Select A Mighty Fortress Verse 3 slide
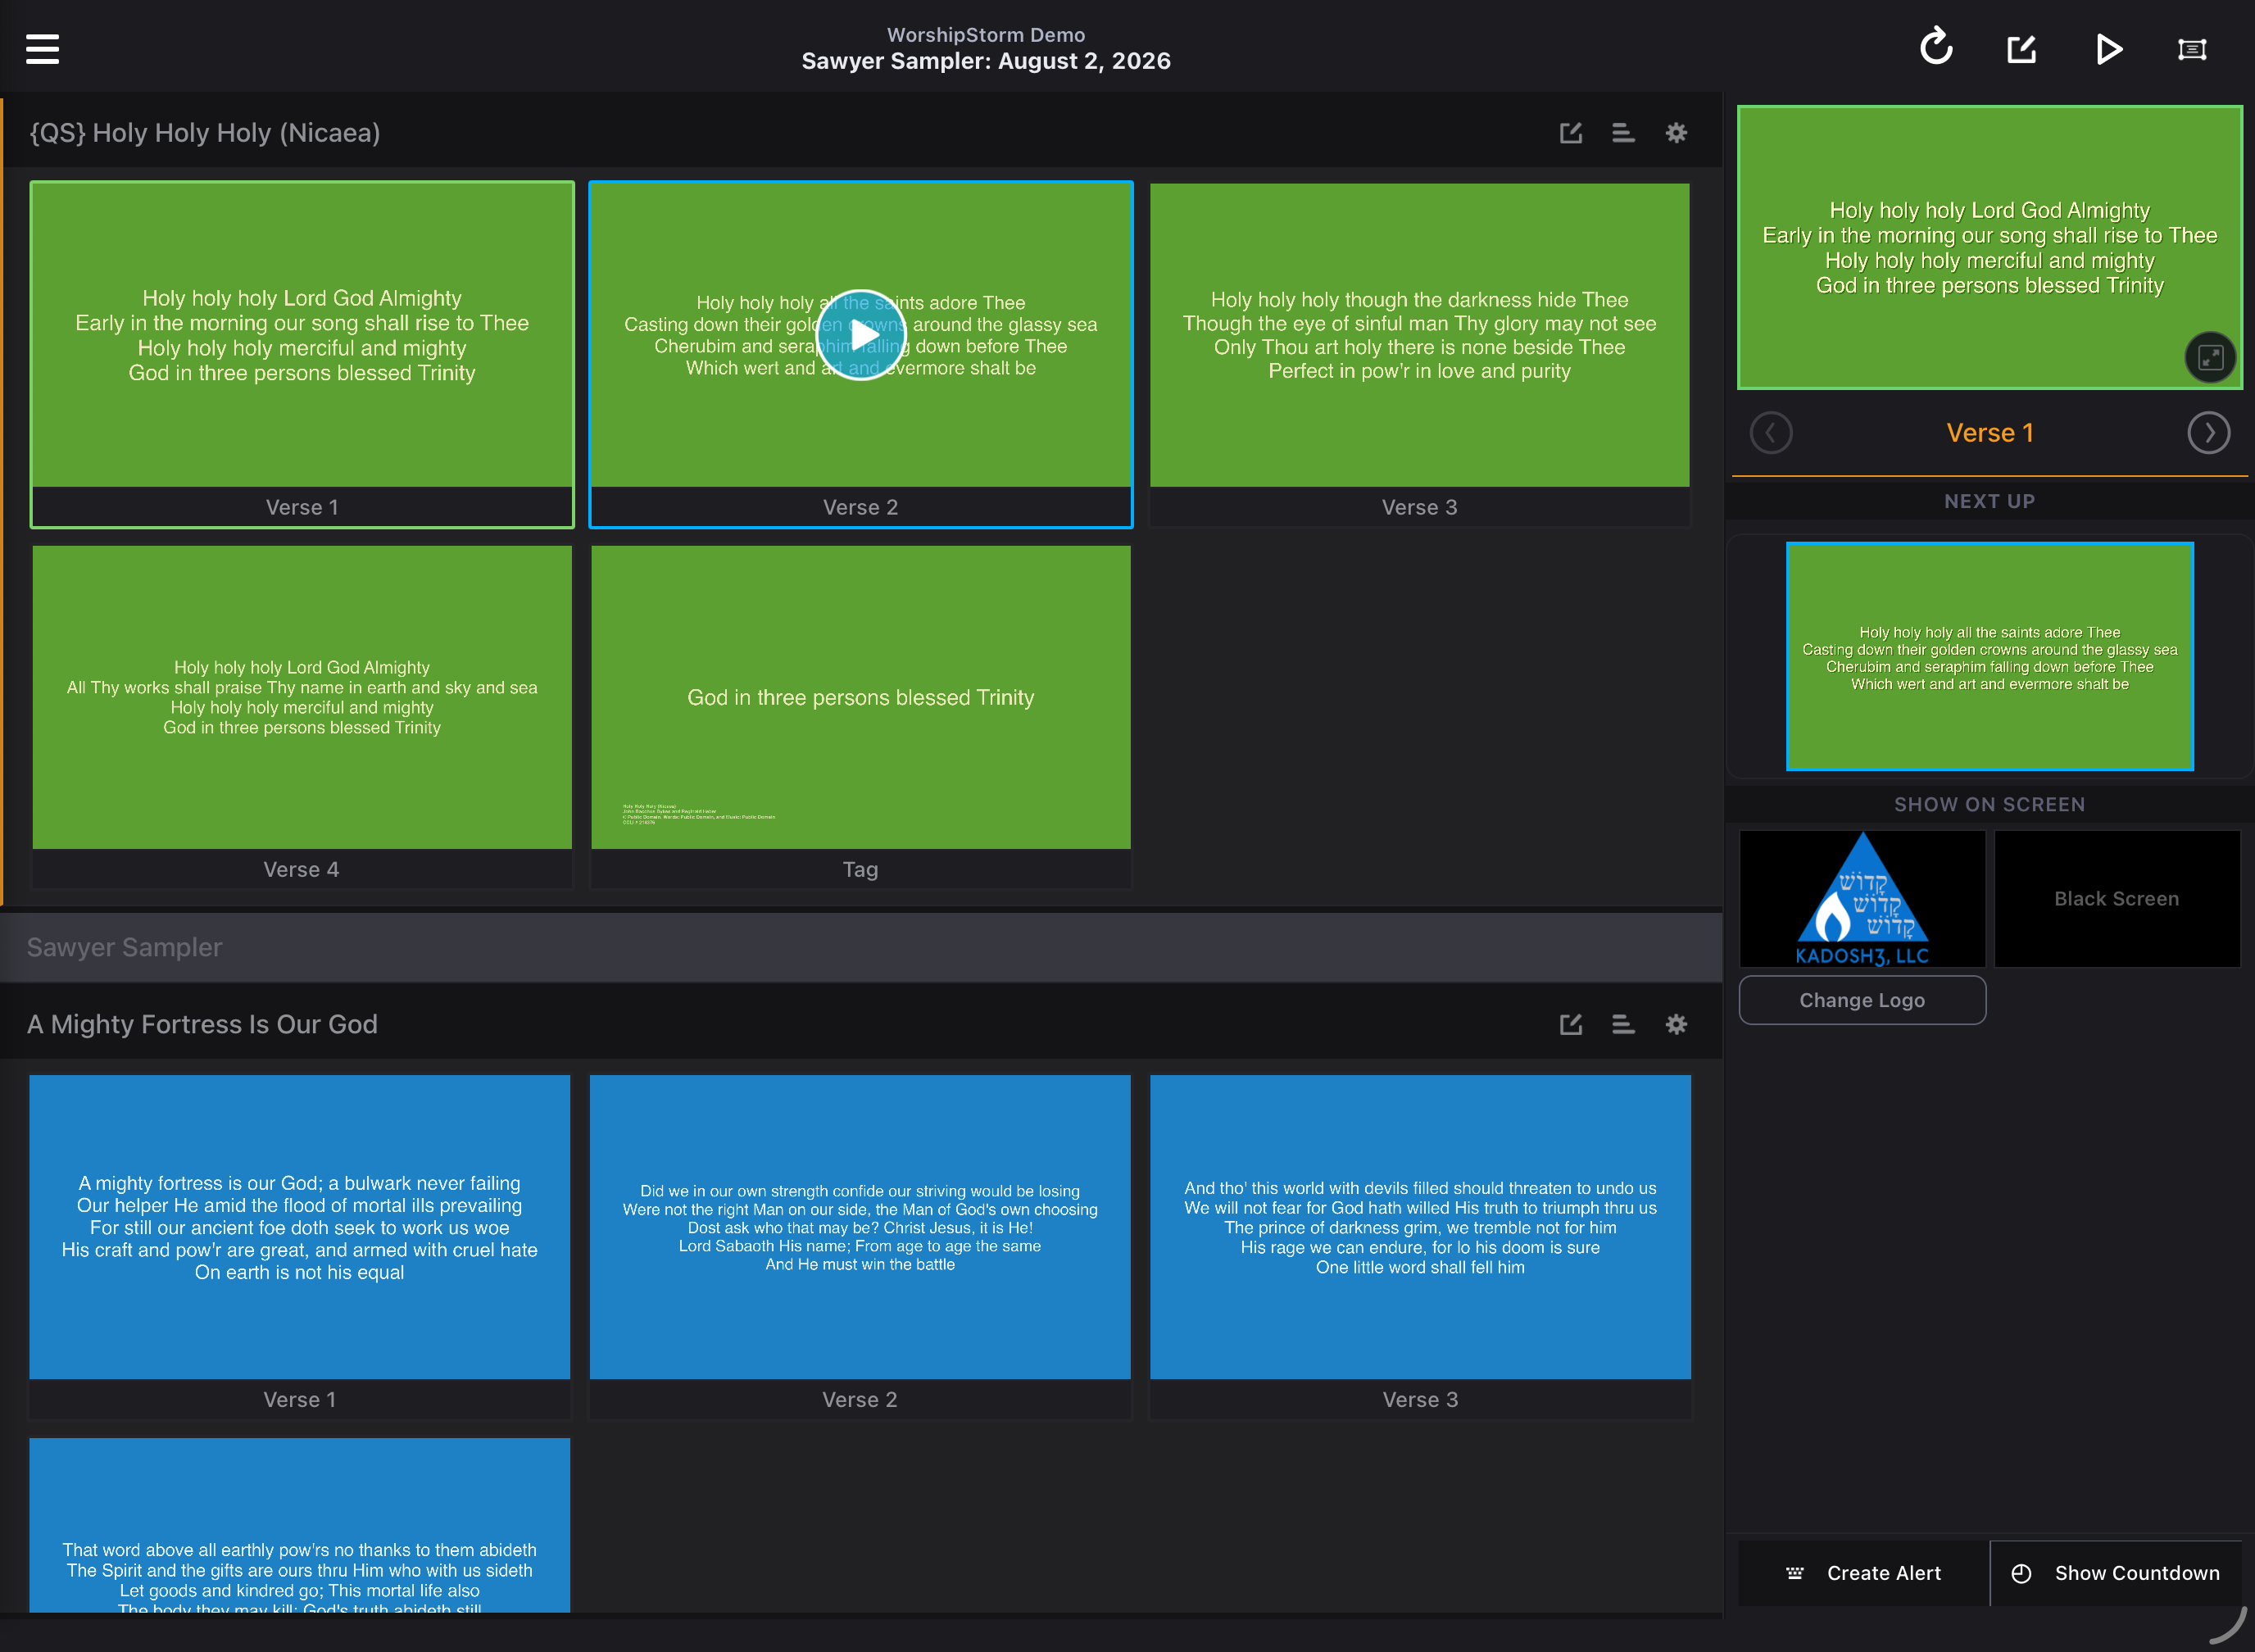The width and height of the screenshot is (2255, 1652). pos(1420,1246)
